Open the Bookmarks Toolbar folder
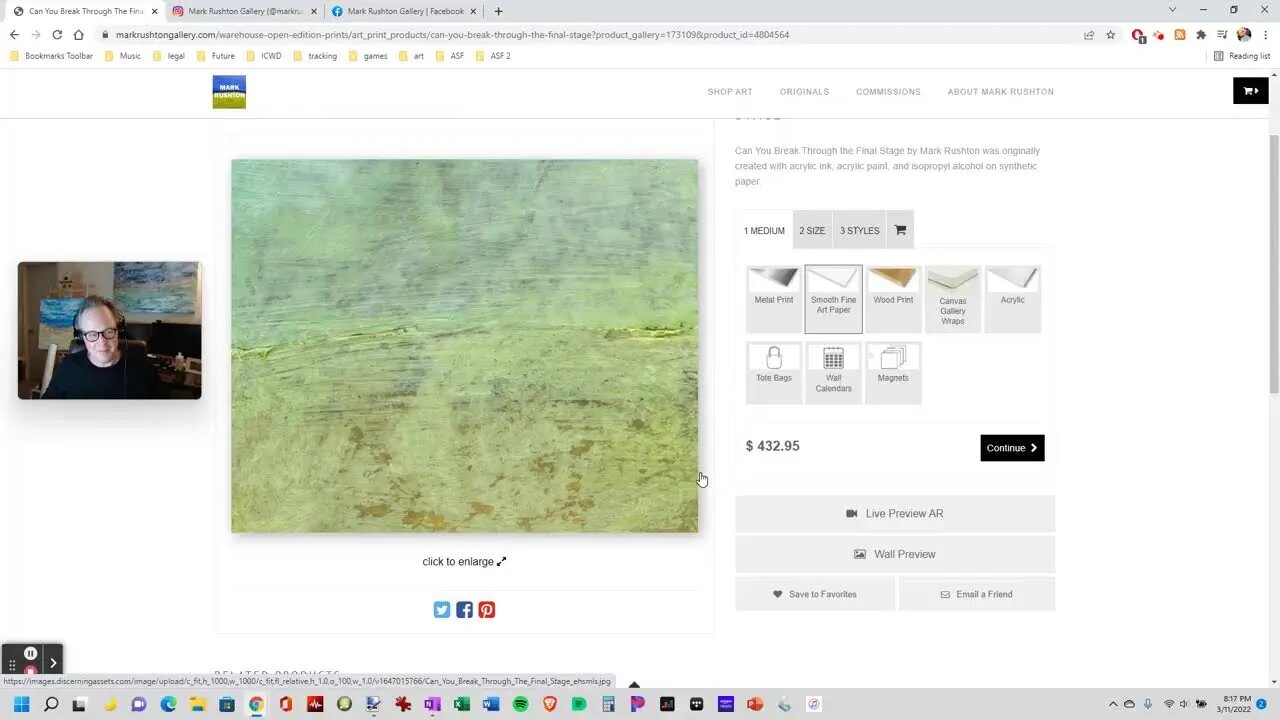Image resolution: width=1280 pixels, height=720 pixels. click(51, 56)
